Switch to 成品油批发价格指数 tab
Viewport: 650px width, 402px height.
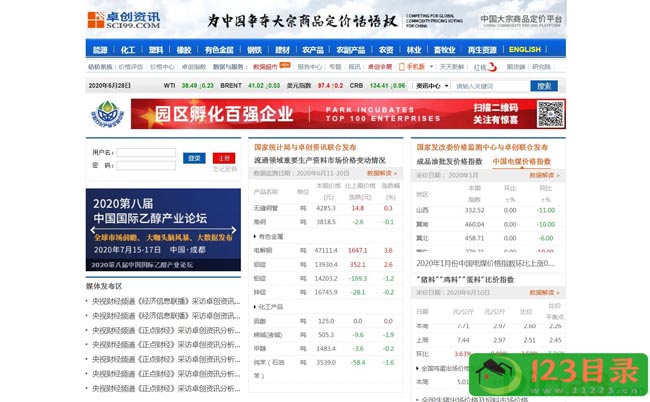(449, 160)
